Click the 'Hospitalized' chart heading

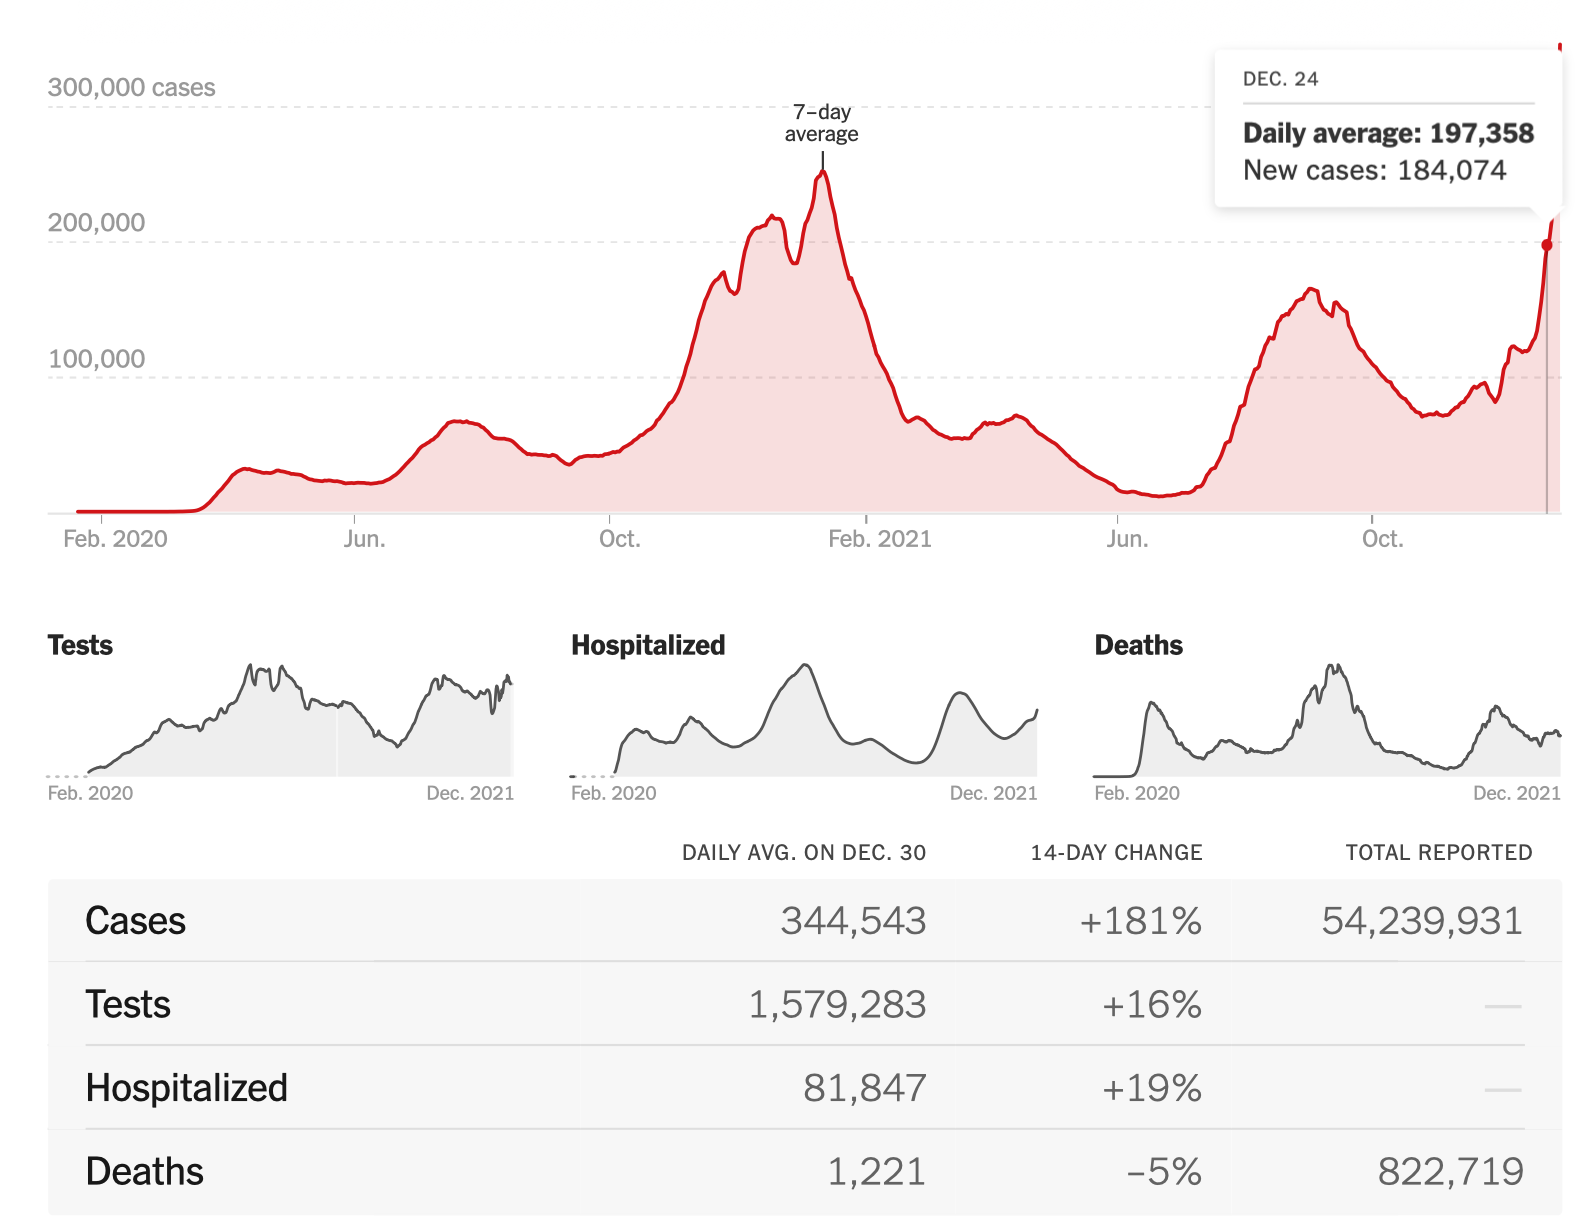pos(648,645)
